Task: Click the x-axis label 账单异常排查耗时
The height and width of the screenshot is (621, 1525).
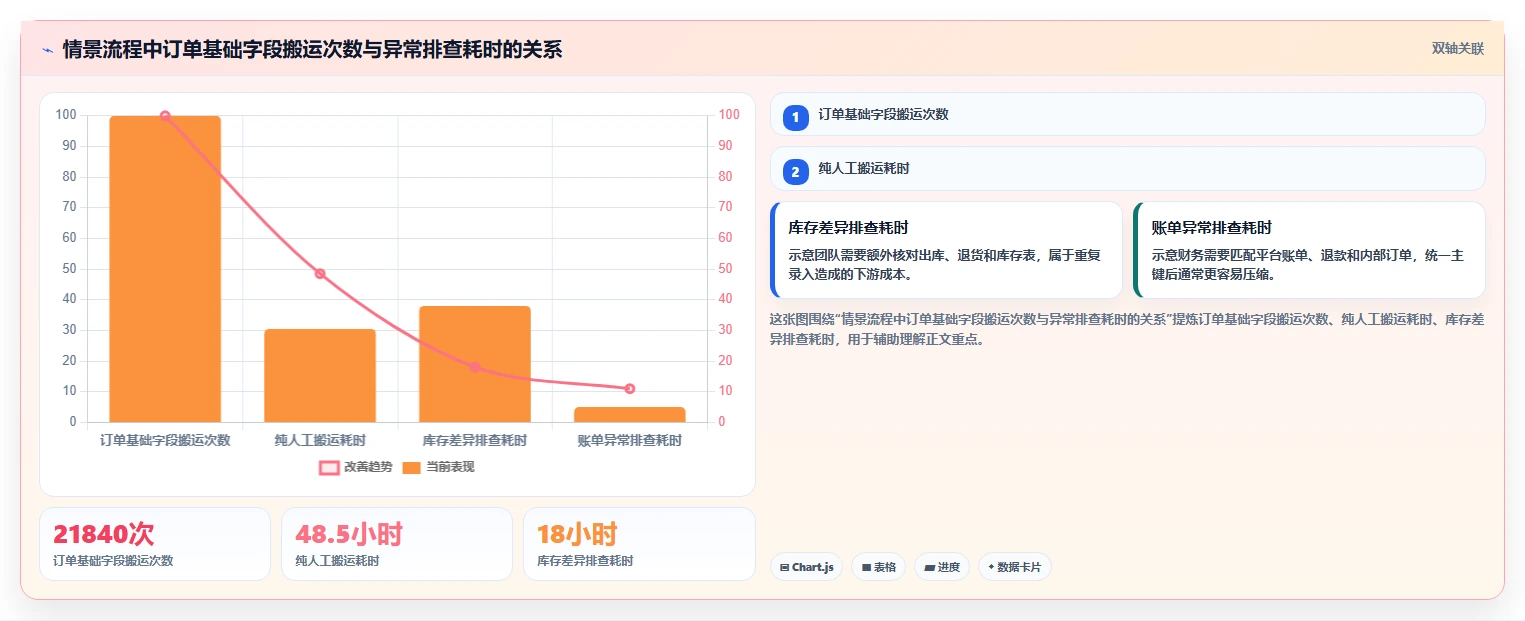Action: [630, 440]
